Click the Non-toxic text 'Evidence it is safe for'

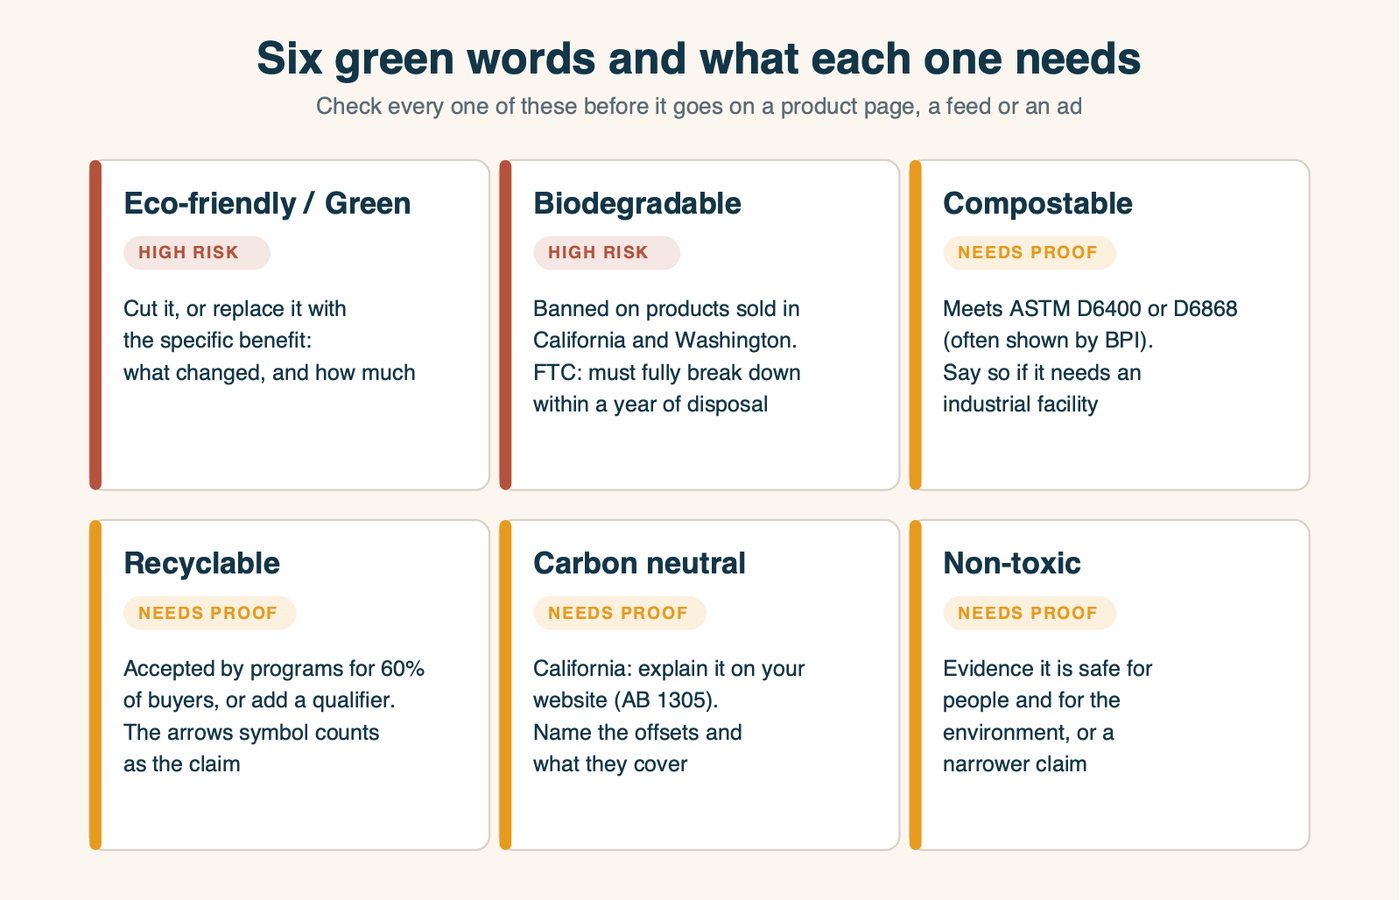tap(1048, 669)
